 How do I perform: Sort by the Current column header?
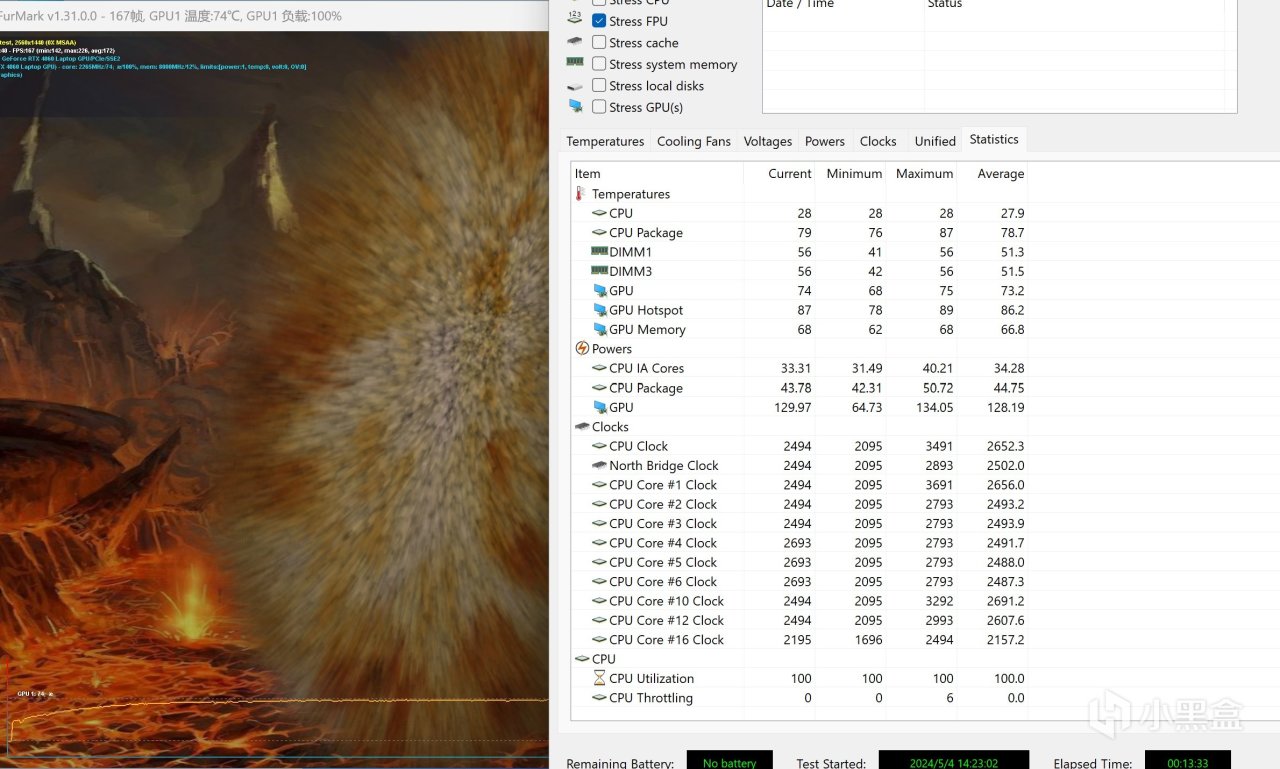(x=781, y=173)
